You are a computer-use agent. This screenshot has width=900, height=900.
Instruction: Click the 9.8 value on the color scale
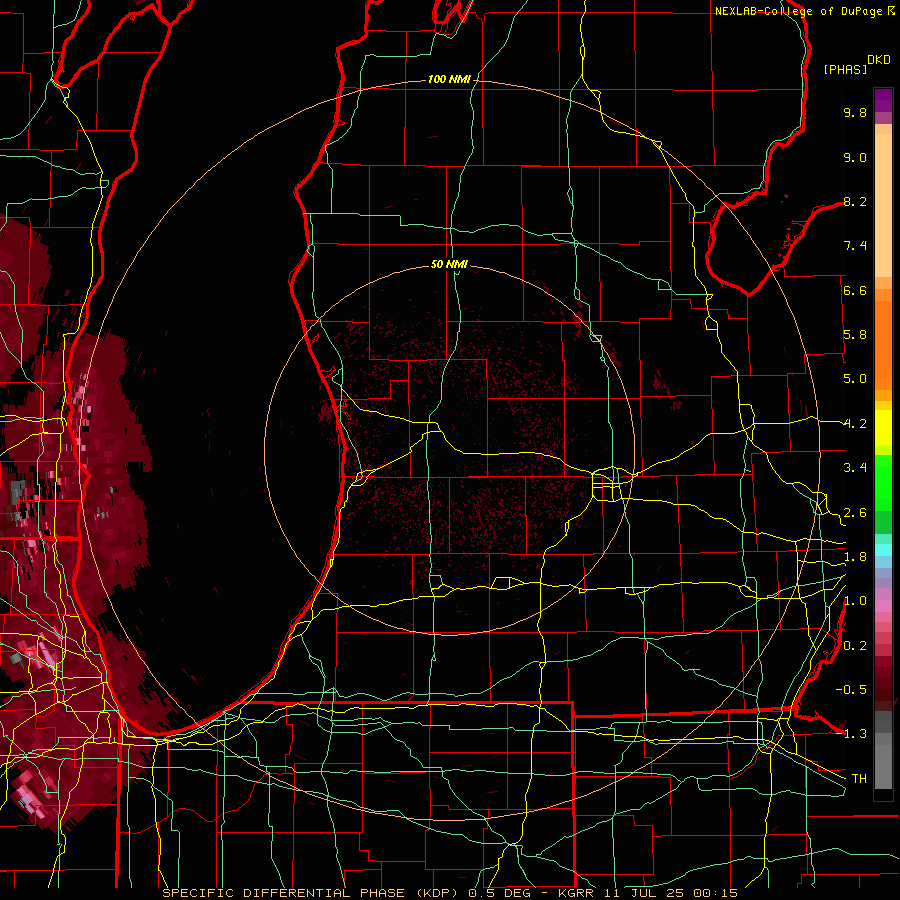(x=855, y=112)
